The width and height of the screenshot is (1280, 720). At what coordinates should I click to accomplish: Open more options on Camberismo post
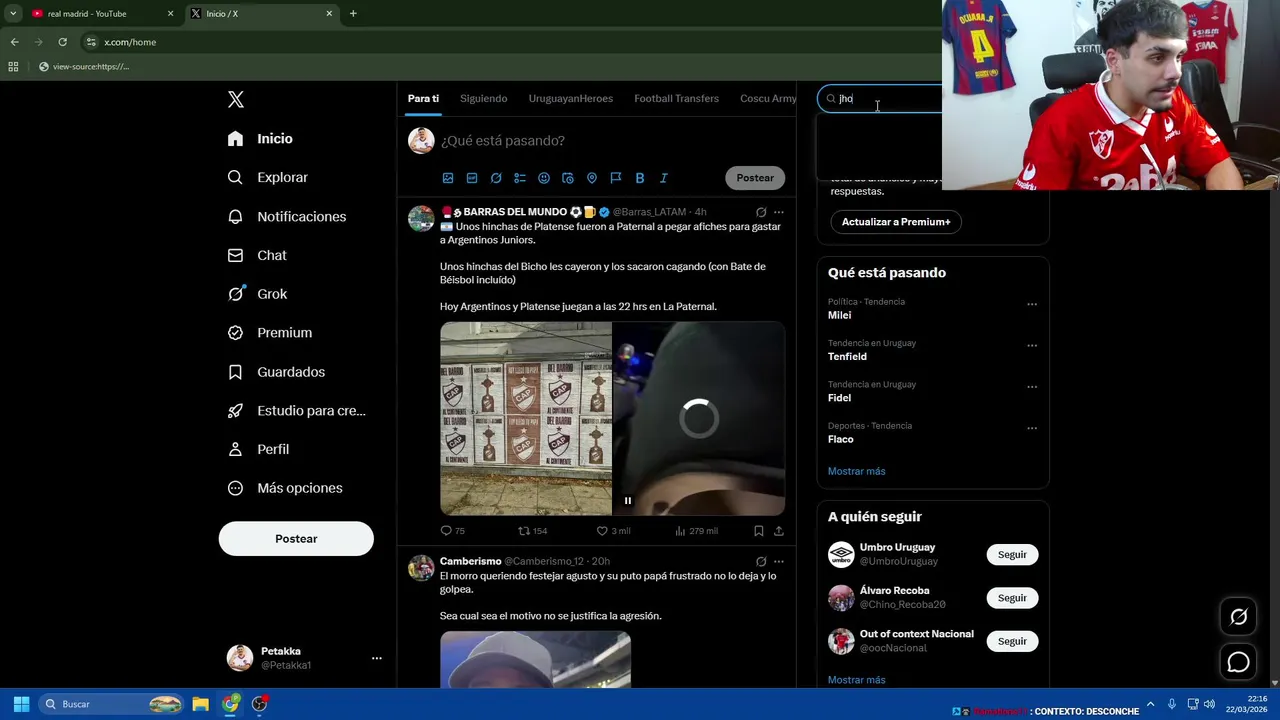tap(779, 562)
